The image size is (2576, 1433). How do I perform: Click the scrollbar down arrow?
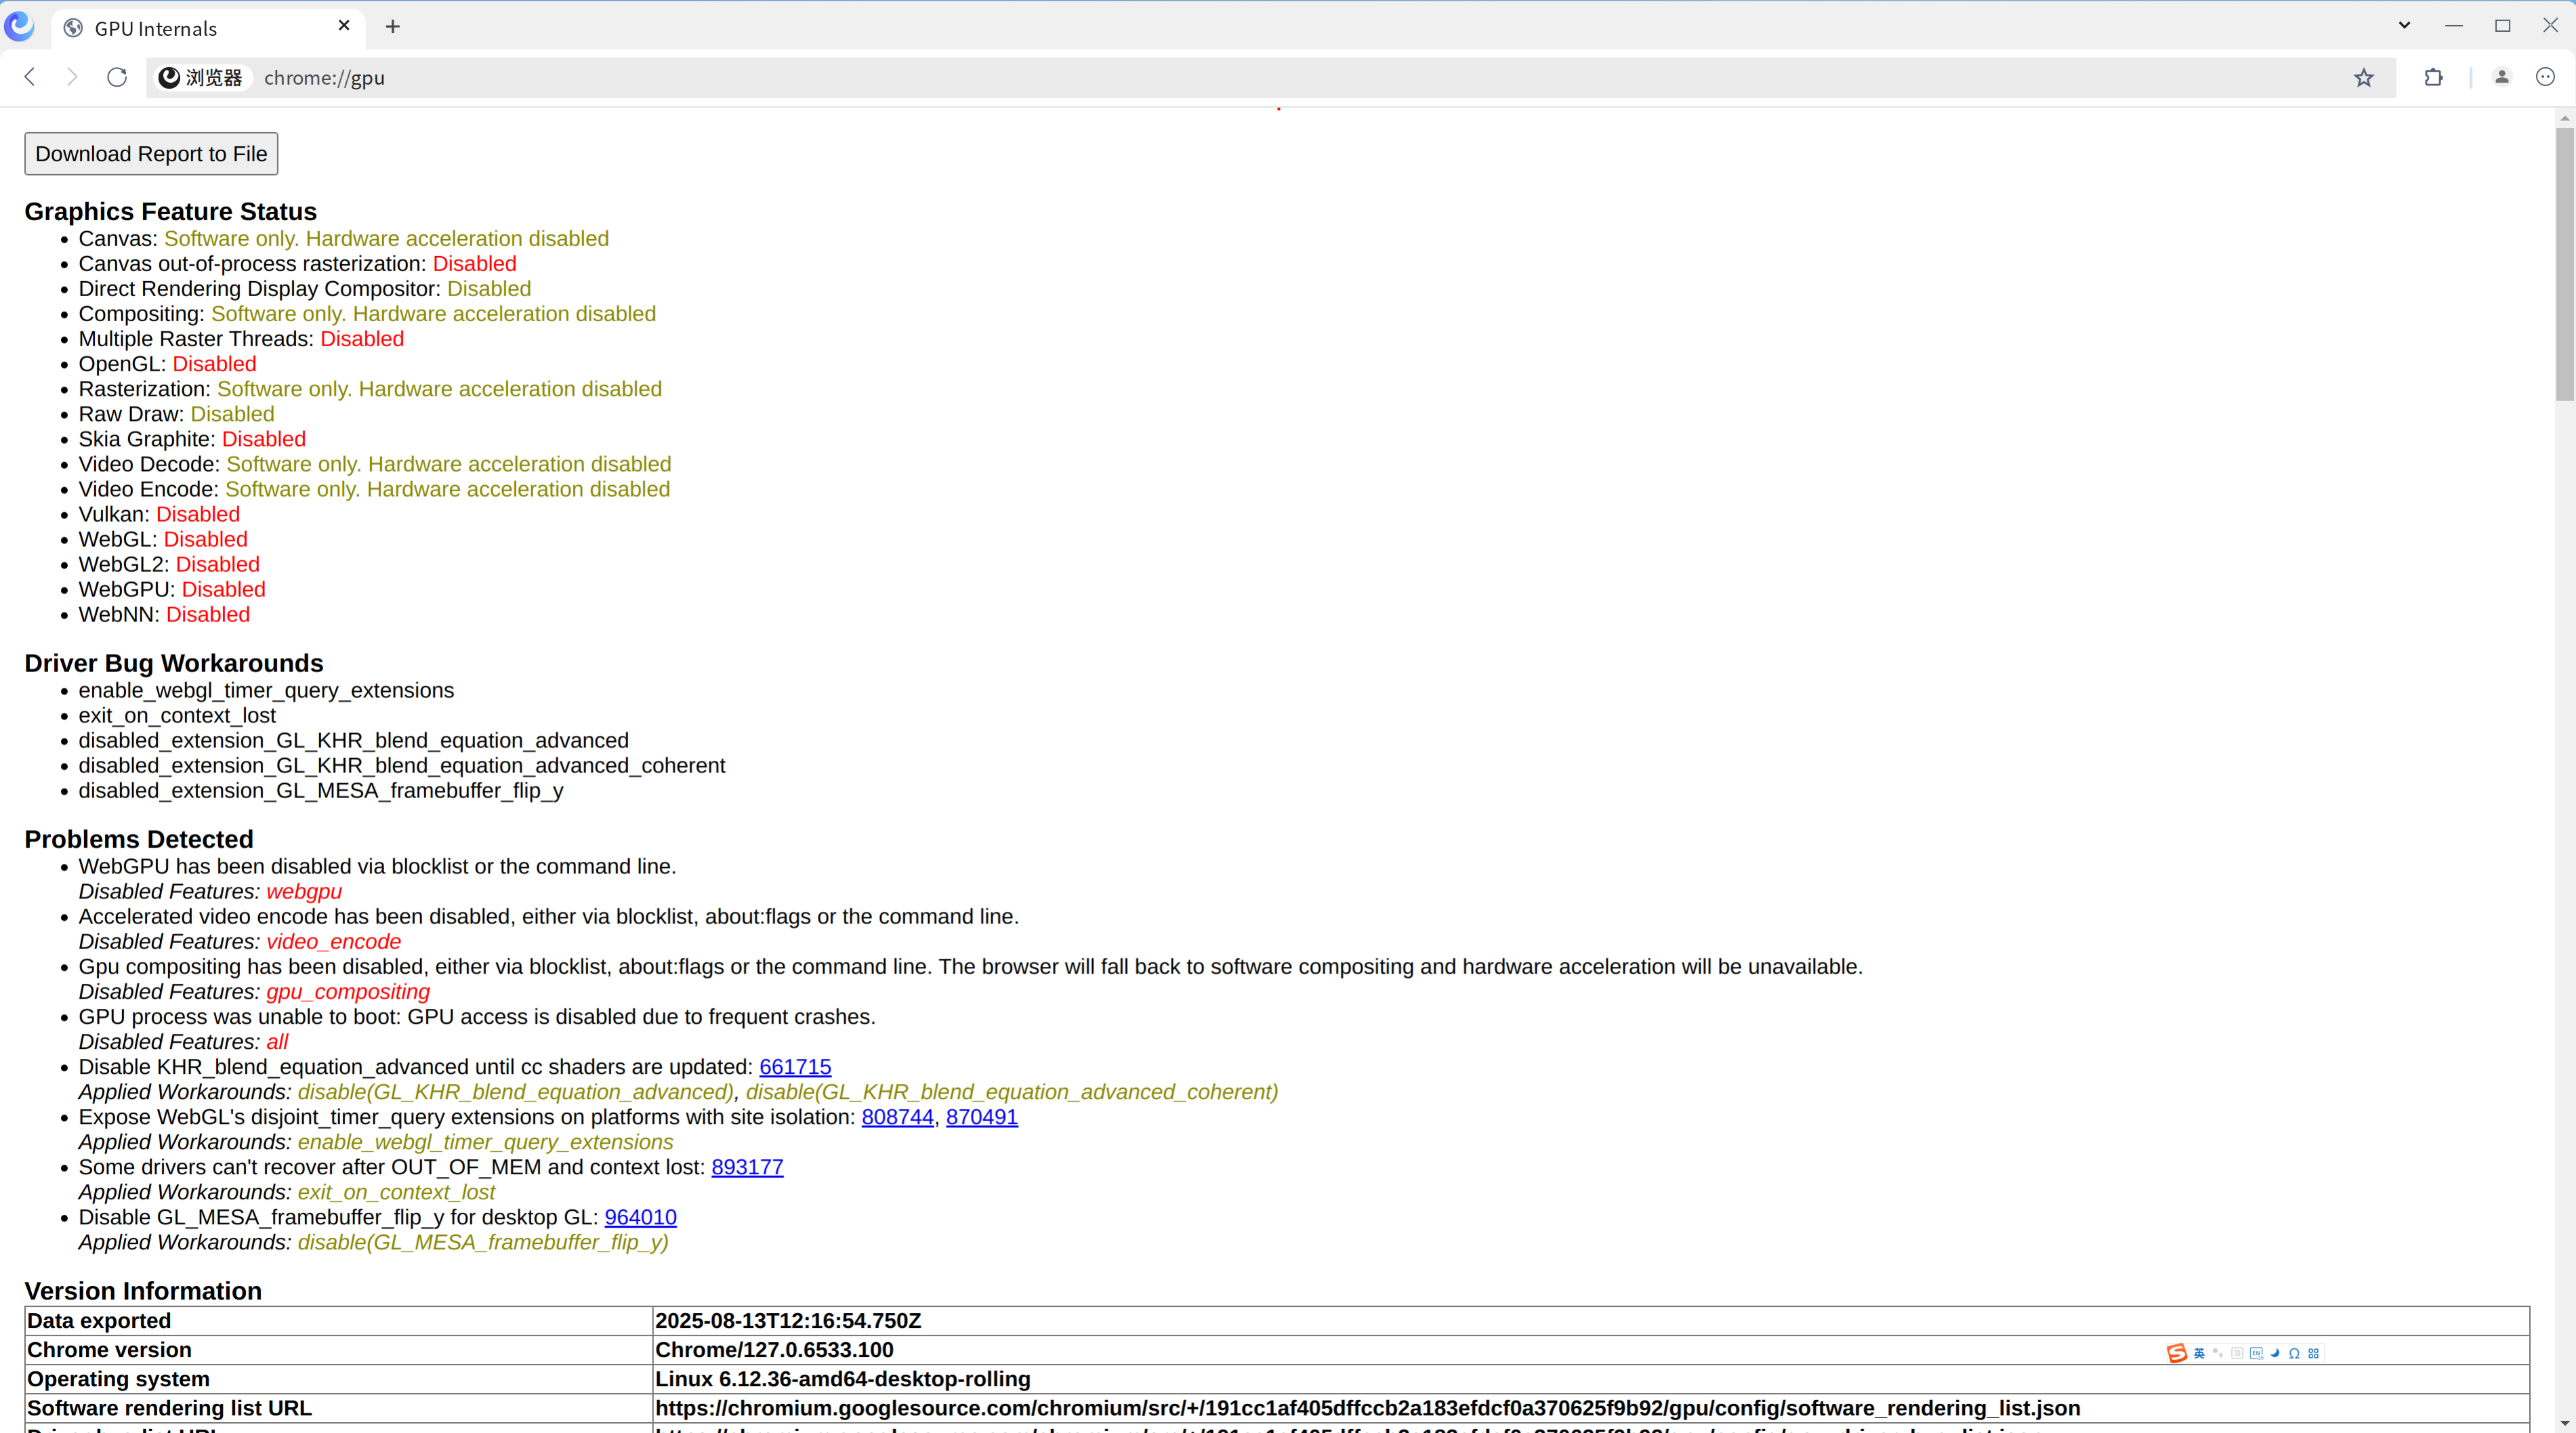(2566, 1422)
